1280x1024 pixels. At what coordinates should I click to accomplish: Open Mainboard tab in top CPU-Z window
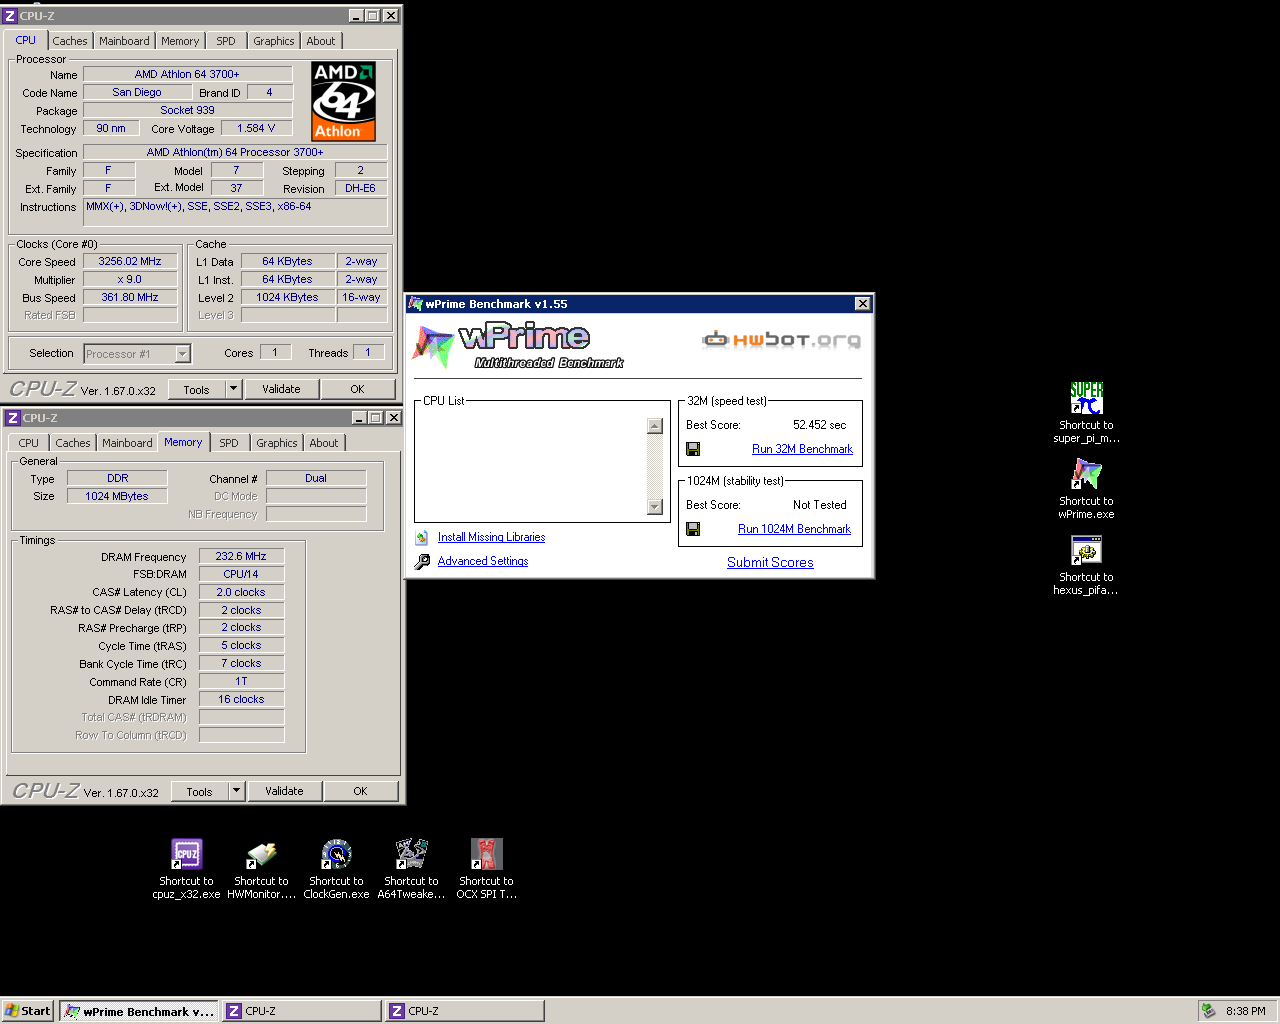(124, 41)
